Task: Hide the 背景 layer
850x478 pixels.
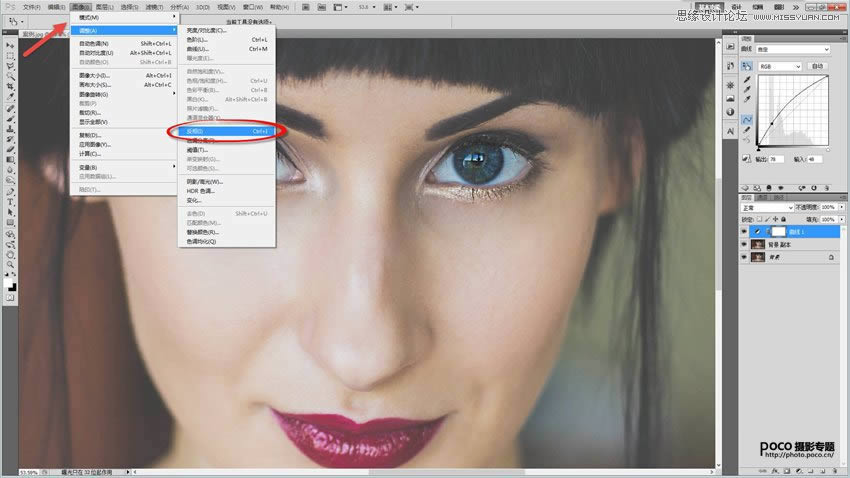Action: coord(744,257)
